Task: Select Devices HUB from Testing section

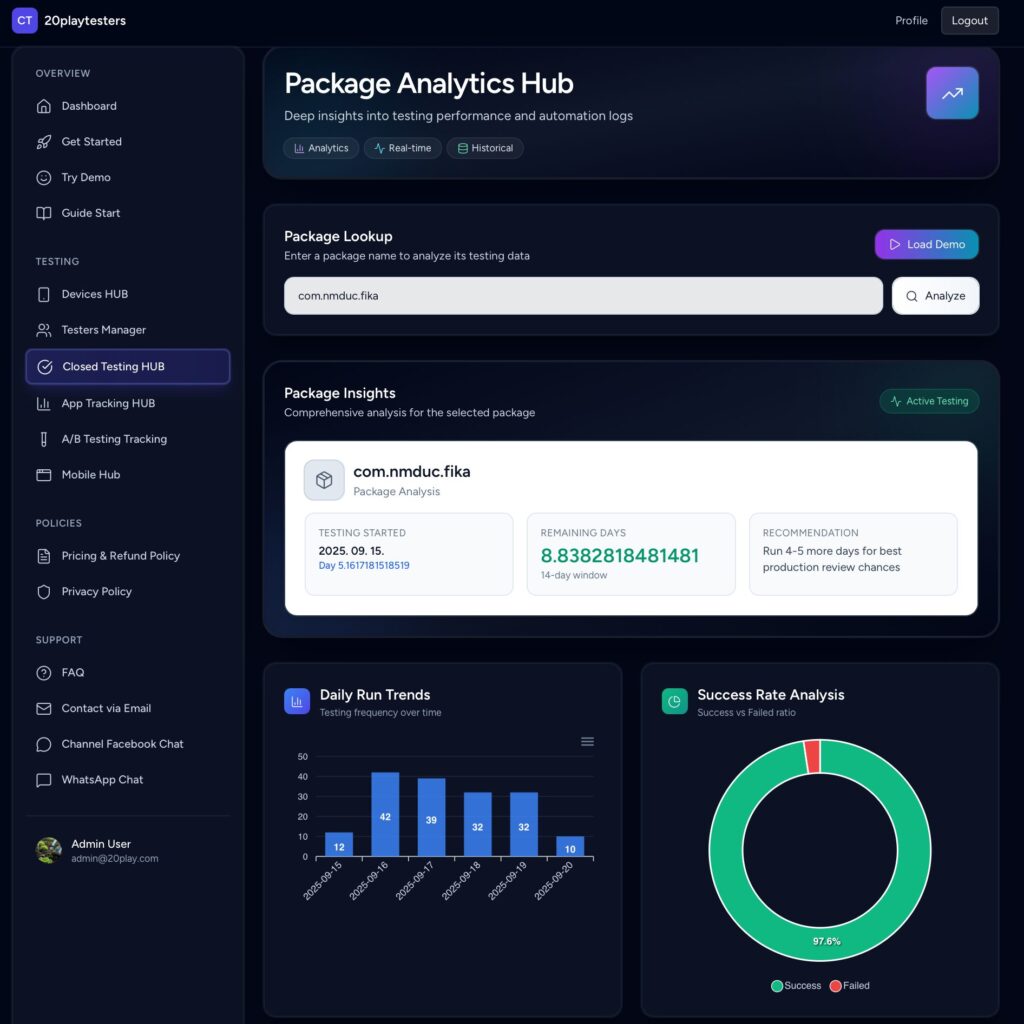Action: (94, 294)
